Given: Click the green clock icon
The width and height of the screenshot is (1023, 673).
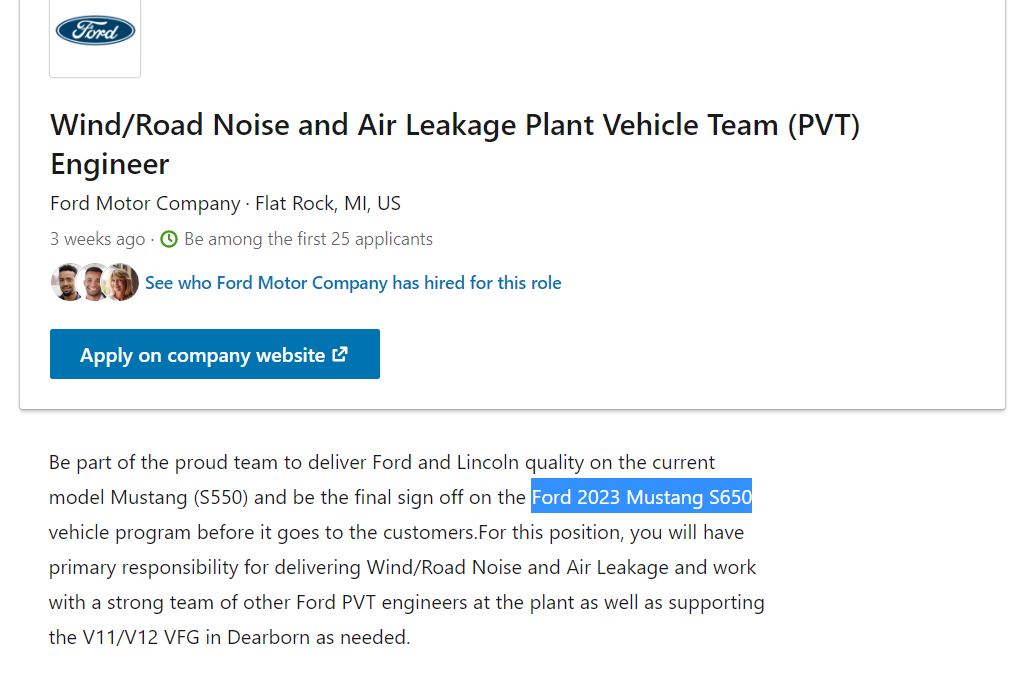Looking at the screenshot, I should coord(169,239).
